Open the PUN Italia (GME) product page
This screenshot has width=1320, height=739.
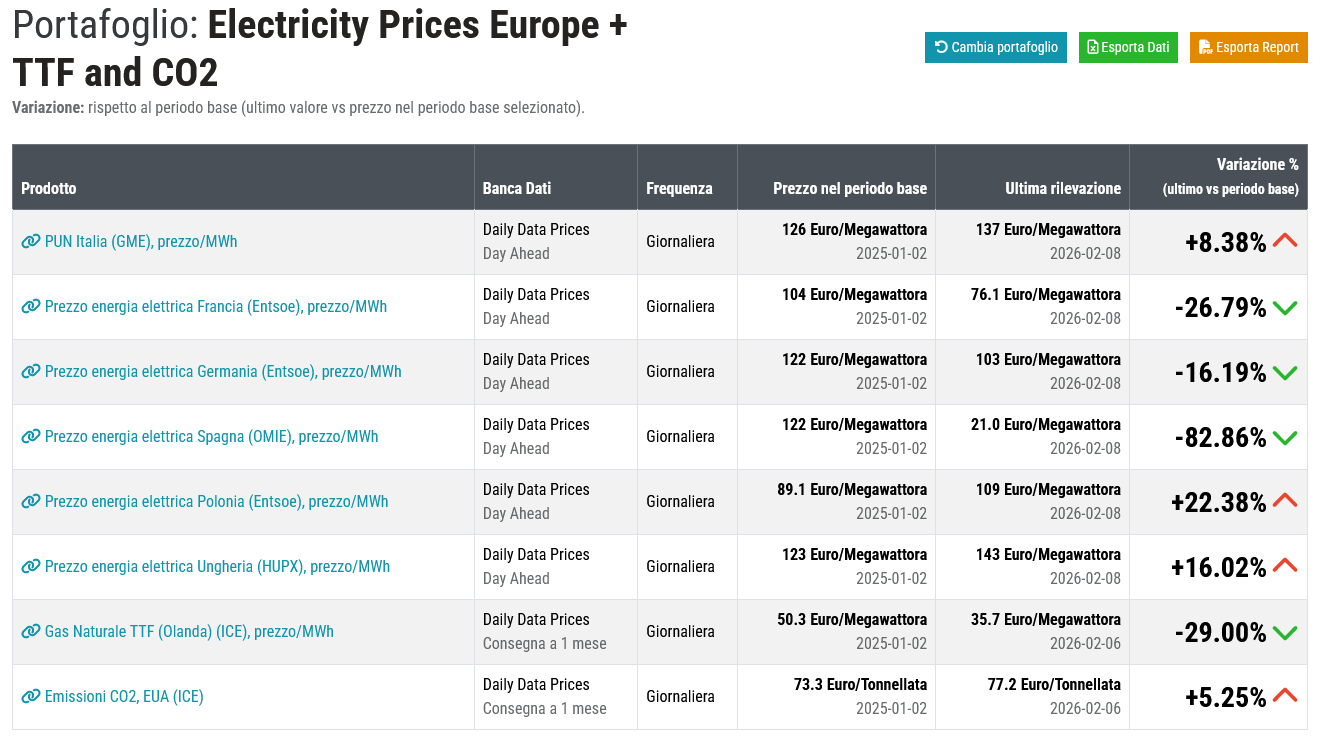140,241
